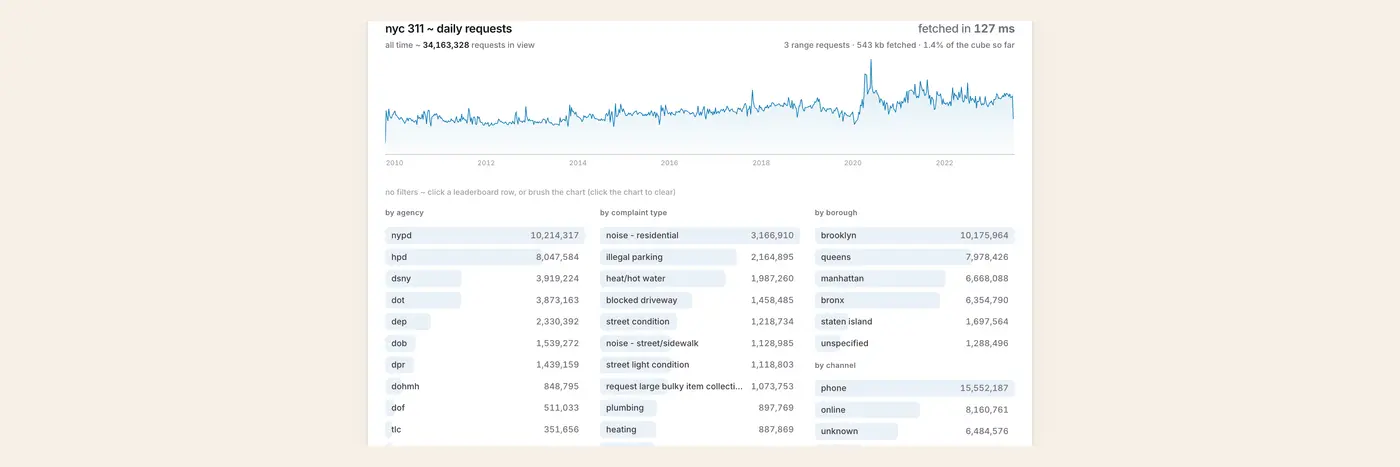Screen dimensions: 1400x467
Task: Click the tlc agency row
Action: click(x=485, y=429)
